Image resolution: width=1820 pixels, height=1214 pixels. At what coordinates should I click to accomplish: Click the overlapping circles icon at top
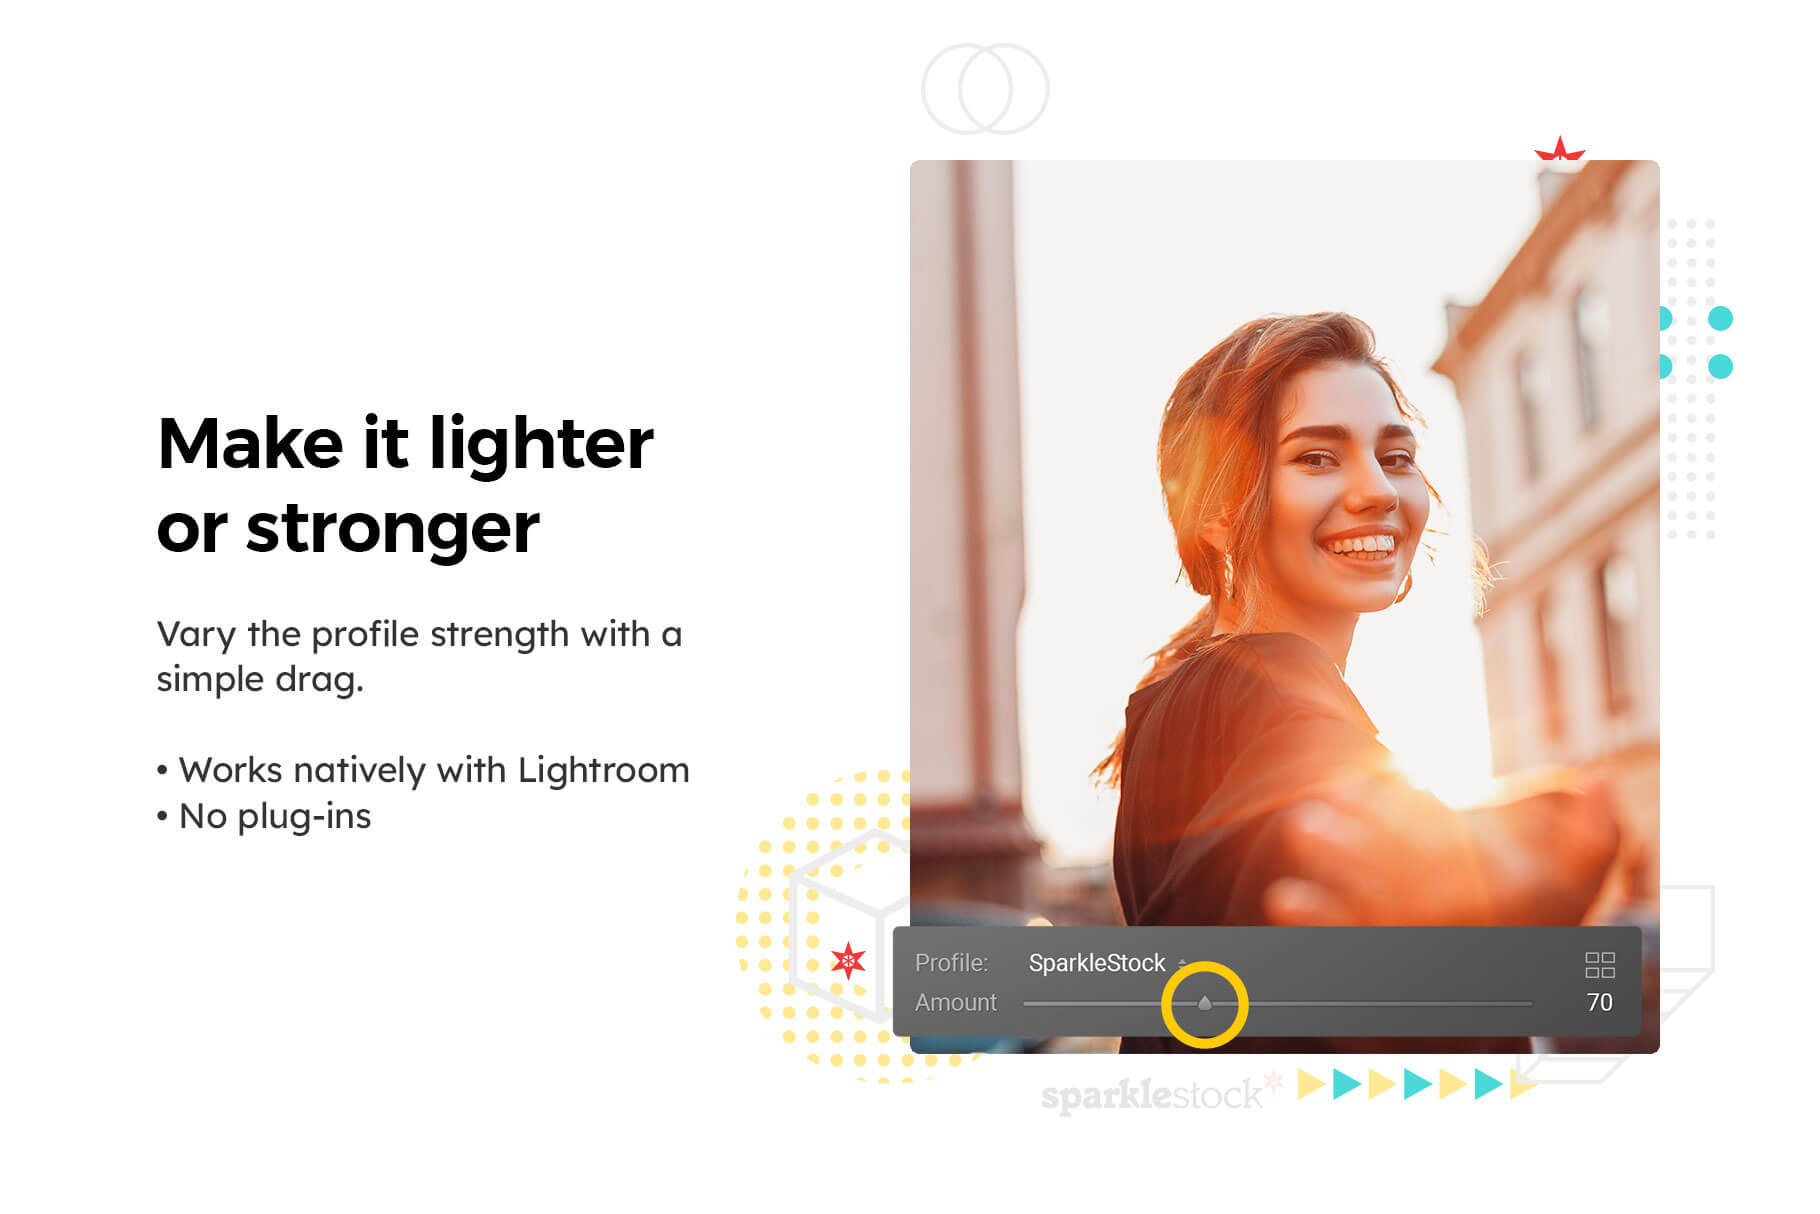[985, 89]
